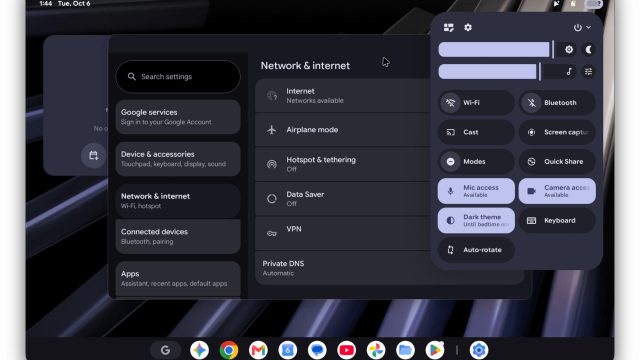Open Device & accessories category
Screen dimensions: 640x360
(x=178, y=159)
